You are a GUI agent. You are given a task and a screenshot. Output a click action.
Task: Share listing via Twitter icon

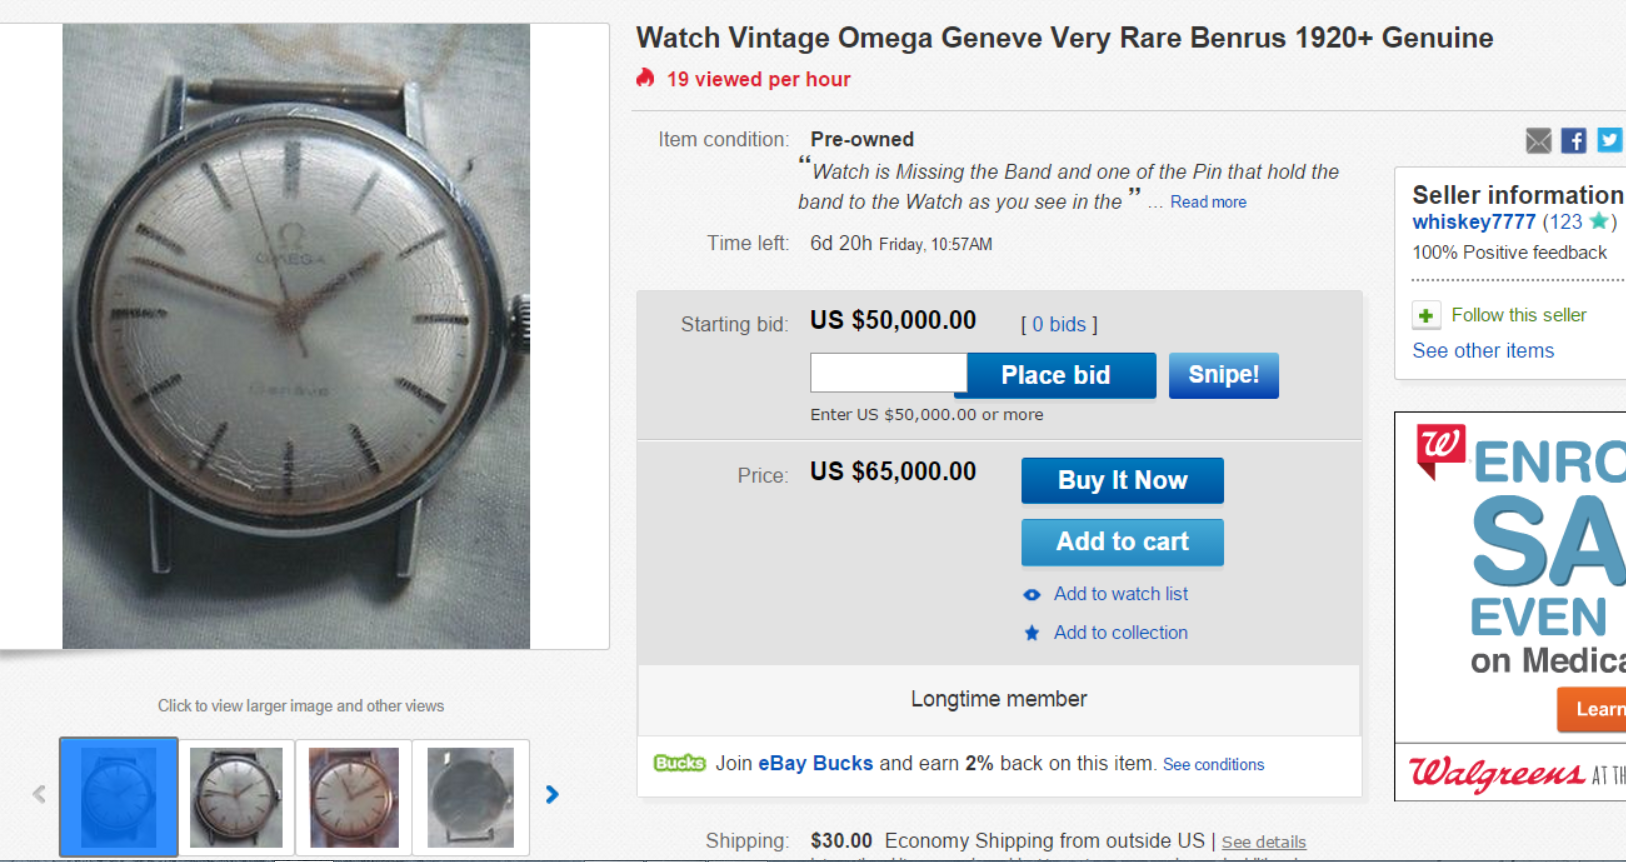[x=1608, y=140]
